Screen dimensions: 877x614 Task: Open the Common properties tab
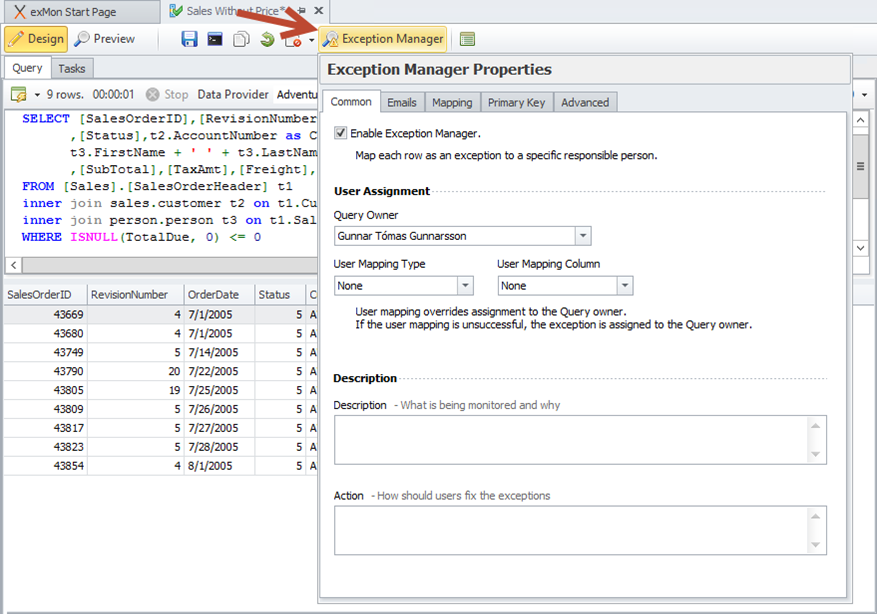pos(351,102)
